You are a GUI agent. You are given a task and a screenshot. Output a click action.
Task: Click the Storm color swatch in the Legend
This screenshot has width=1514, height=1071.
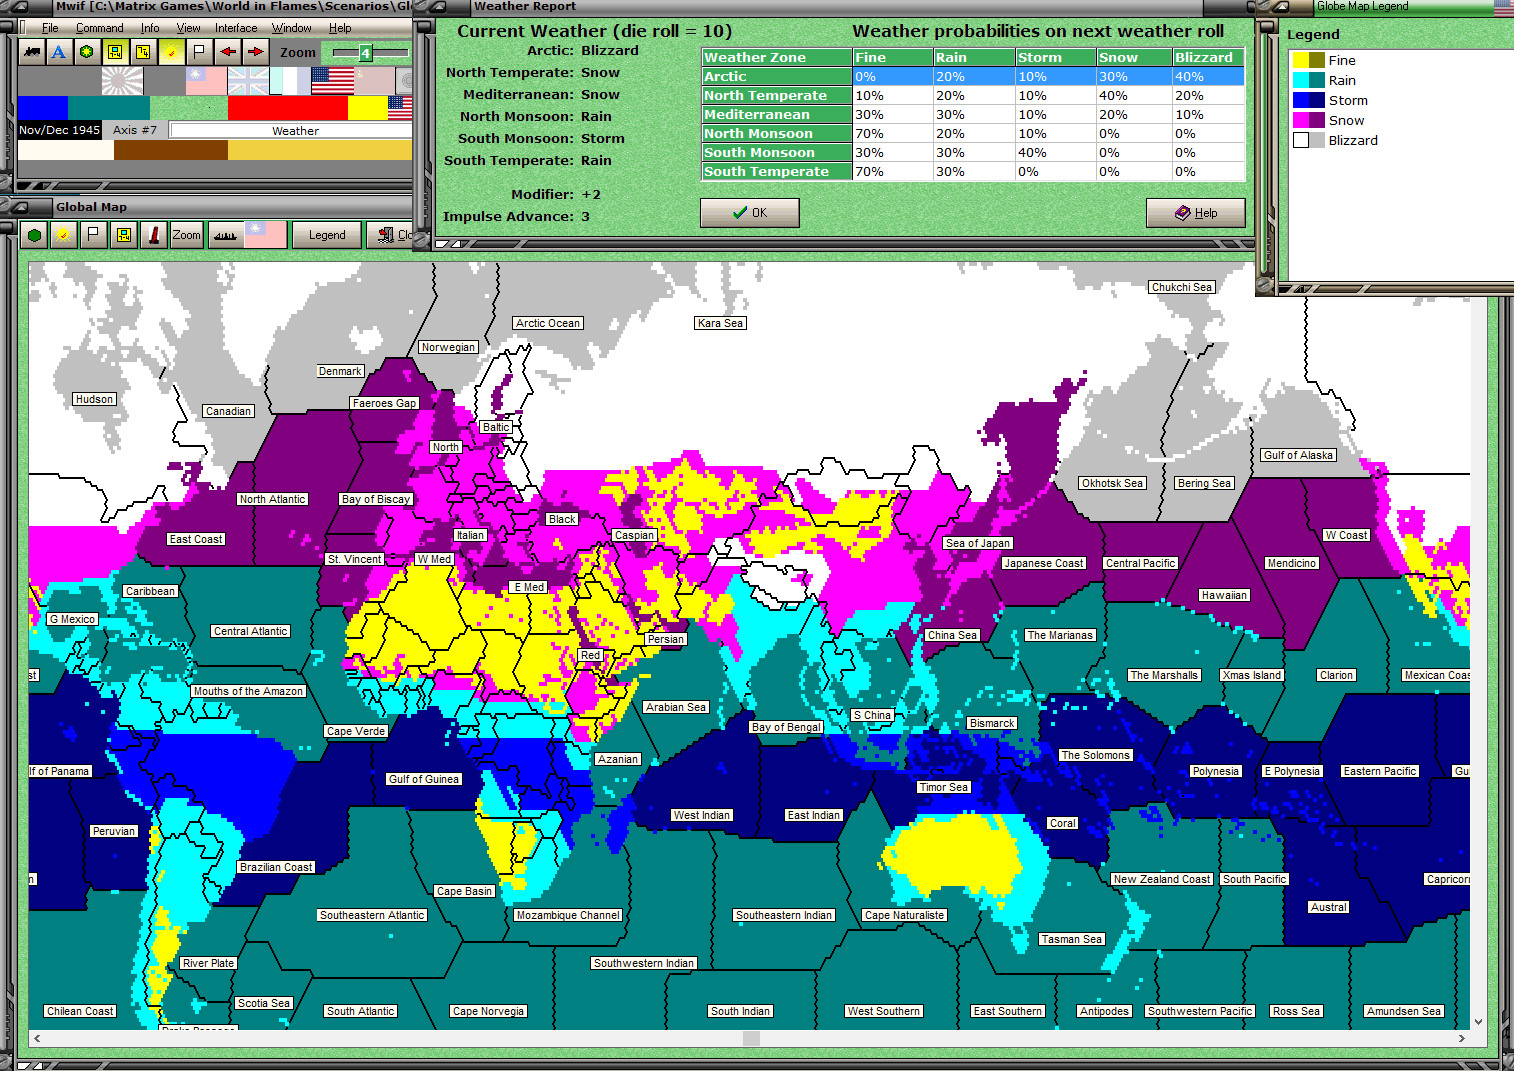point(1309,100)
